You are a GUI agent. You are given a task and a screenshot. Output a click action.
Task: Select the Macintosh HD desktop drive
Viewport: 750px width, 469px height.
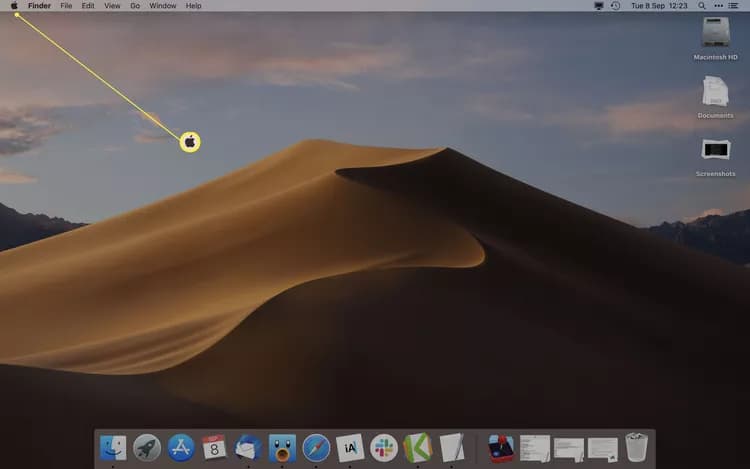coord(716,39)
